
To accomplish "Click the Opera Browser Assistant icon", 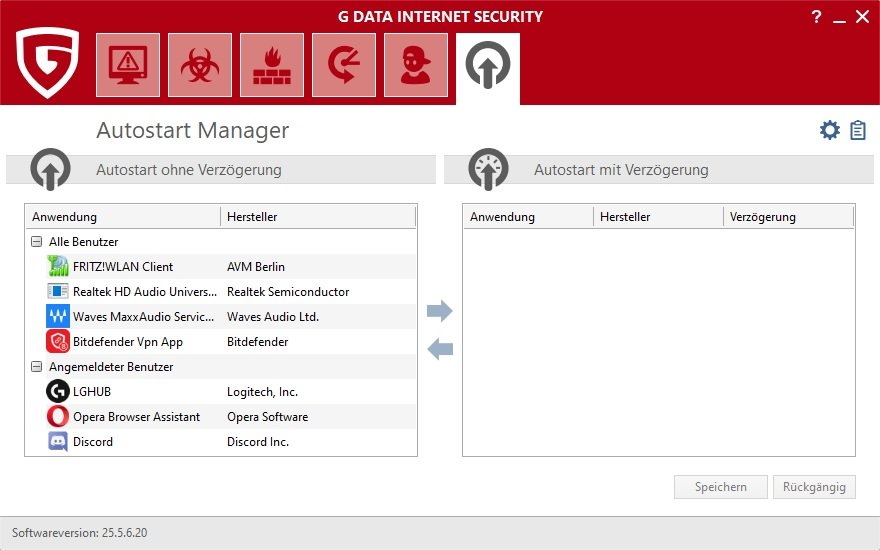I will click(58, 416).
